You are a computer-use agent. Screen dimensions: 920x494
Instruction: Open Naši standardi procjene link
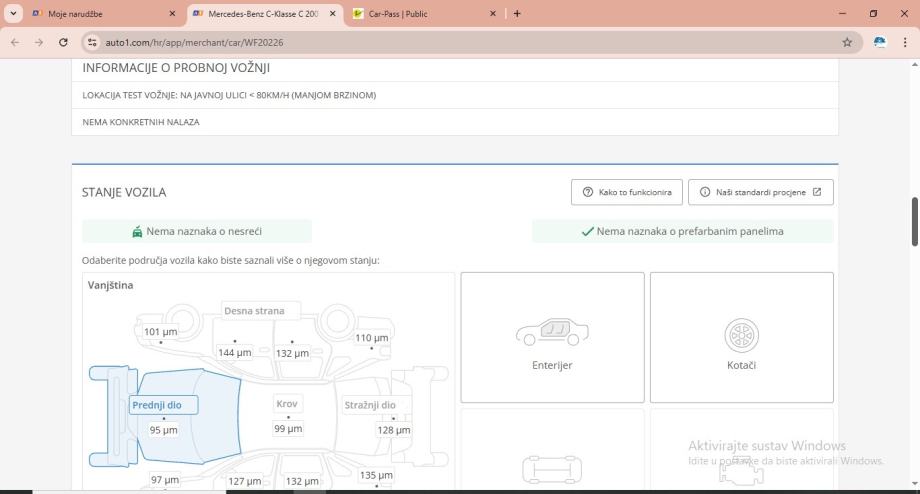click(x=760, y=192)
